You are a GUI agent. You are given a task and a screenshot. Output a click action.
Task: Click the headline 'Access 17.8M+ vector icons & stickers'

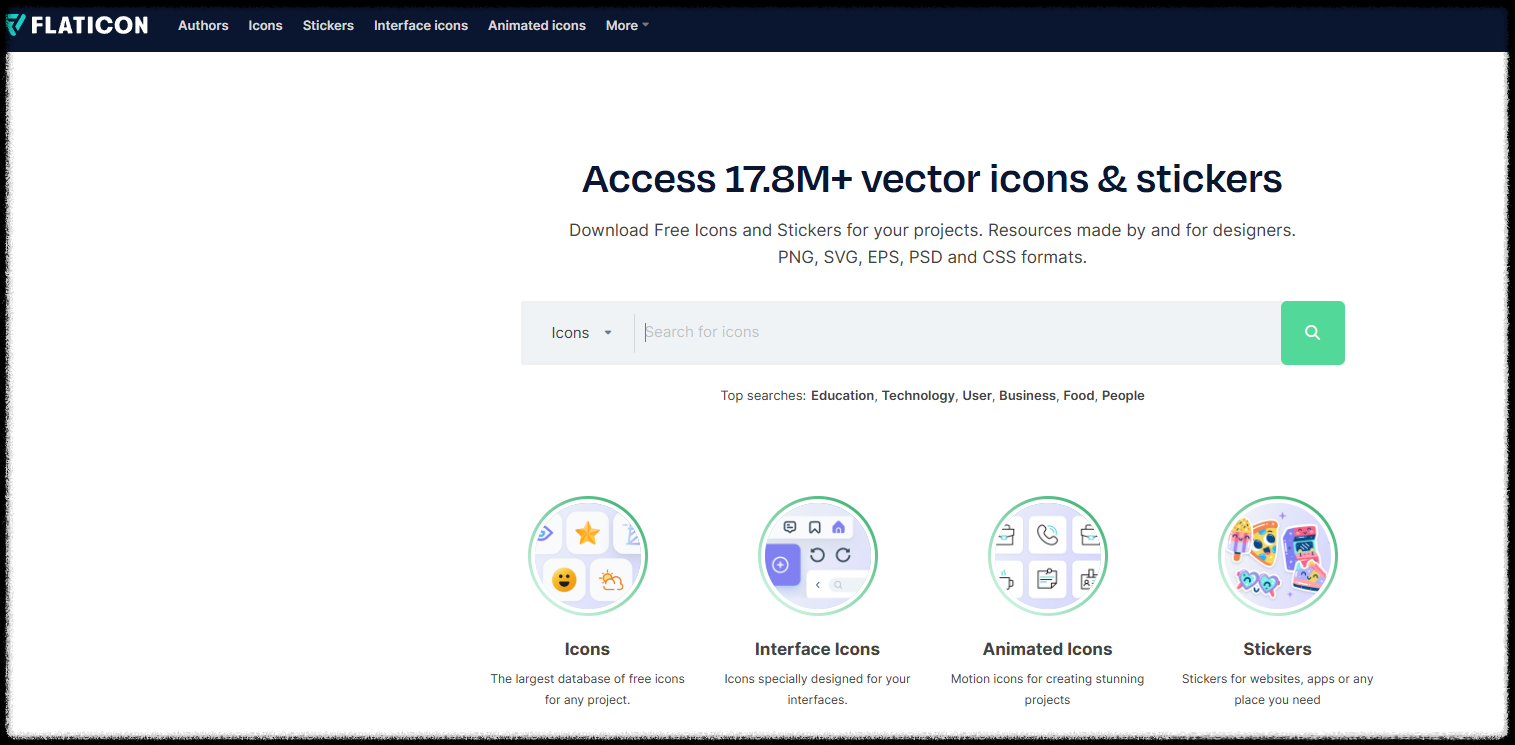932,179
